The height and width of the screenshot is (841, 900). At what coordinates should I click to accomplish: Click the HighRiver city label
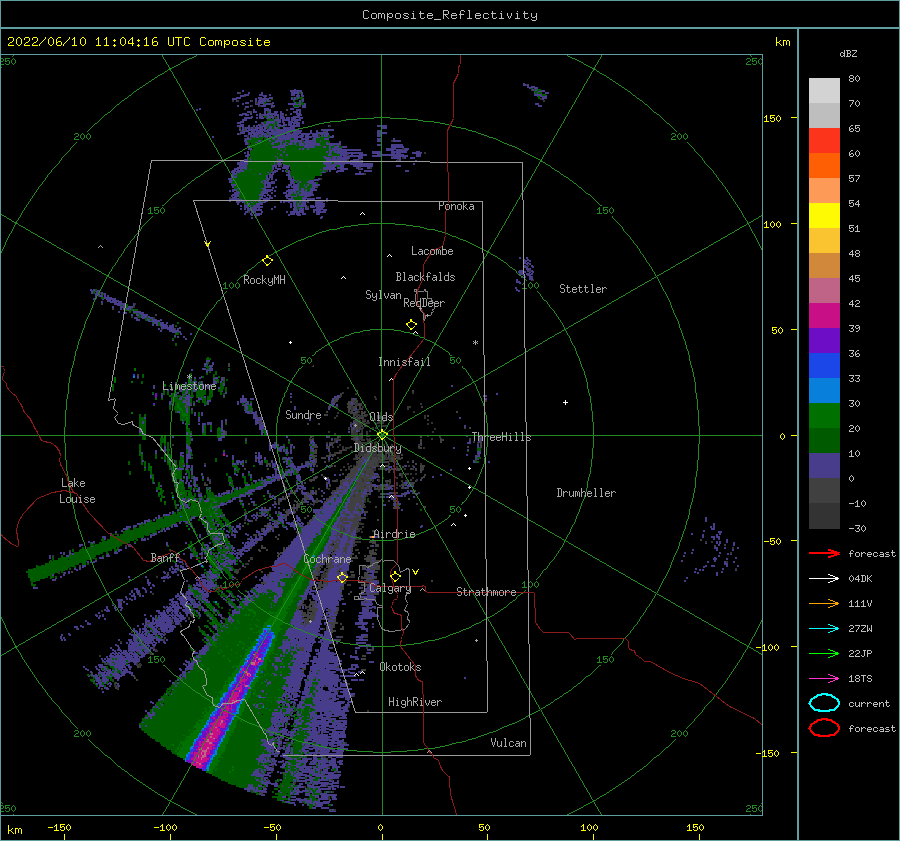[415, 702]
